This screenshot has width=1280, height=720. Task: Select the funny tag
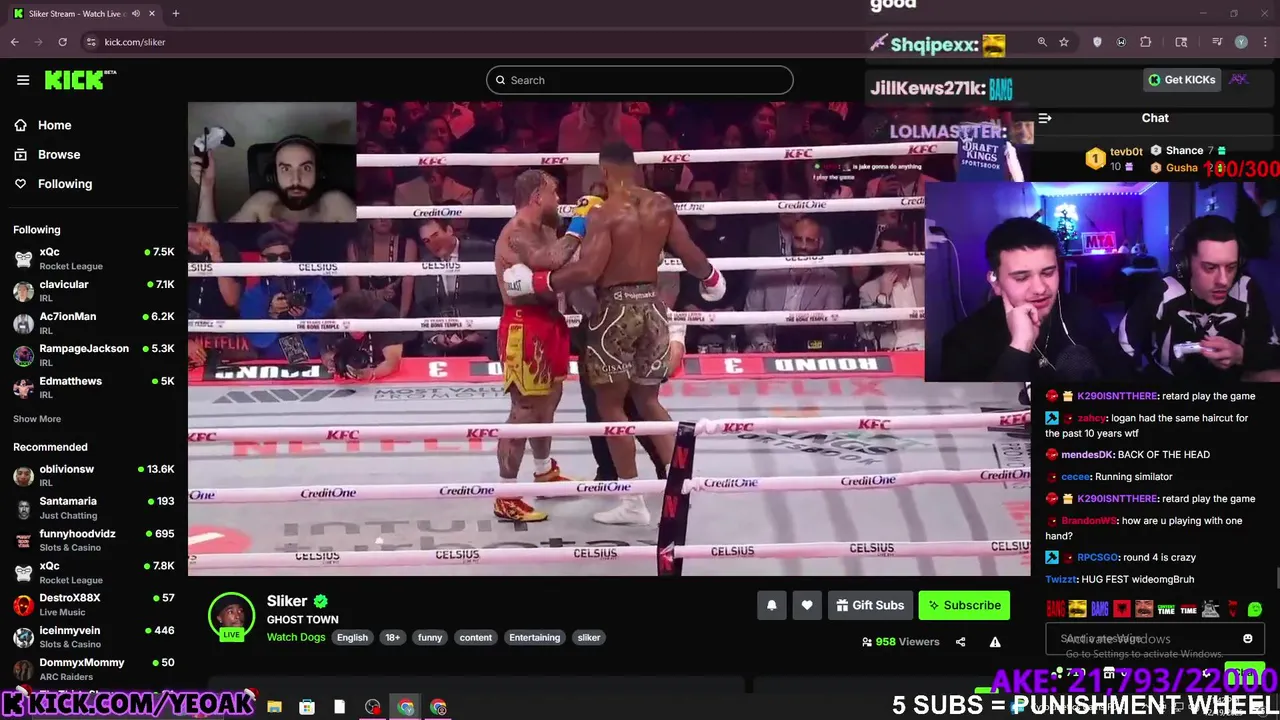[x=430, y=638]
